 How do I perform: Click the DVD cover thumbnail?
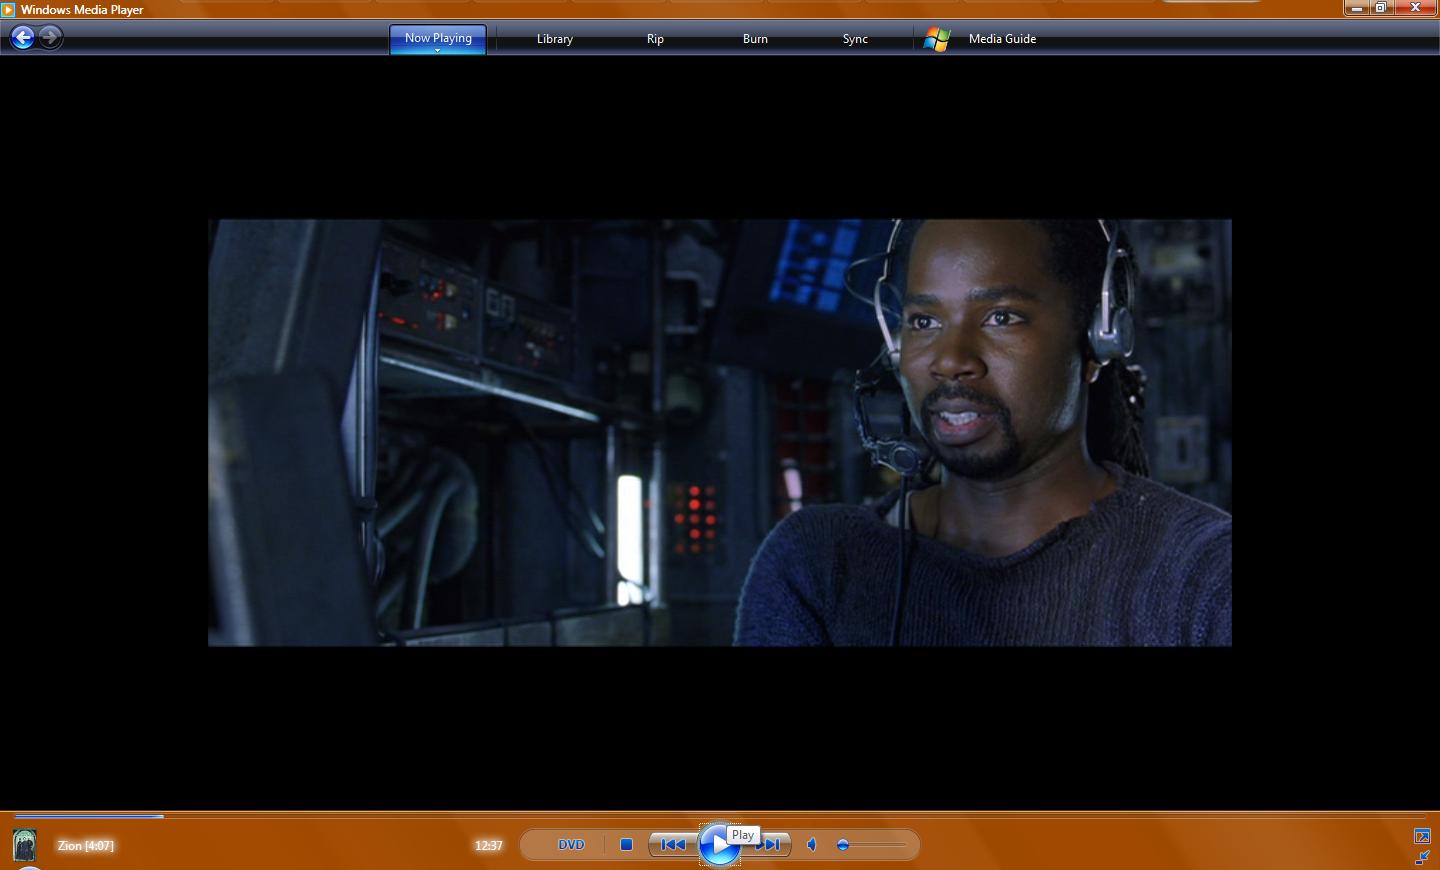click(x=25, y=845)
